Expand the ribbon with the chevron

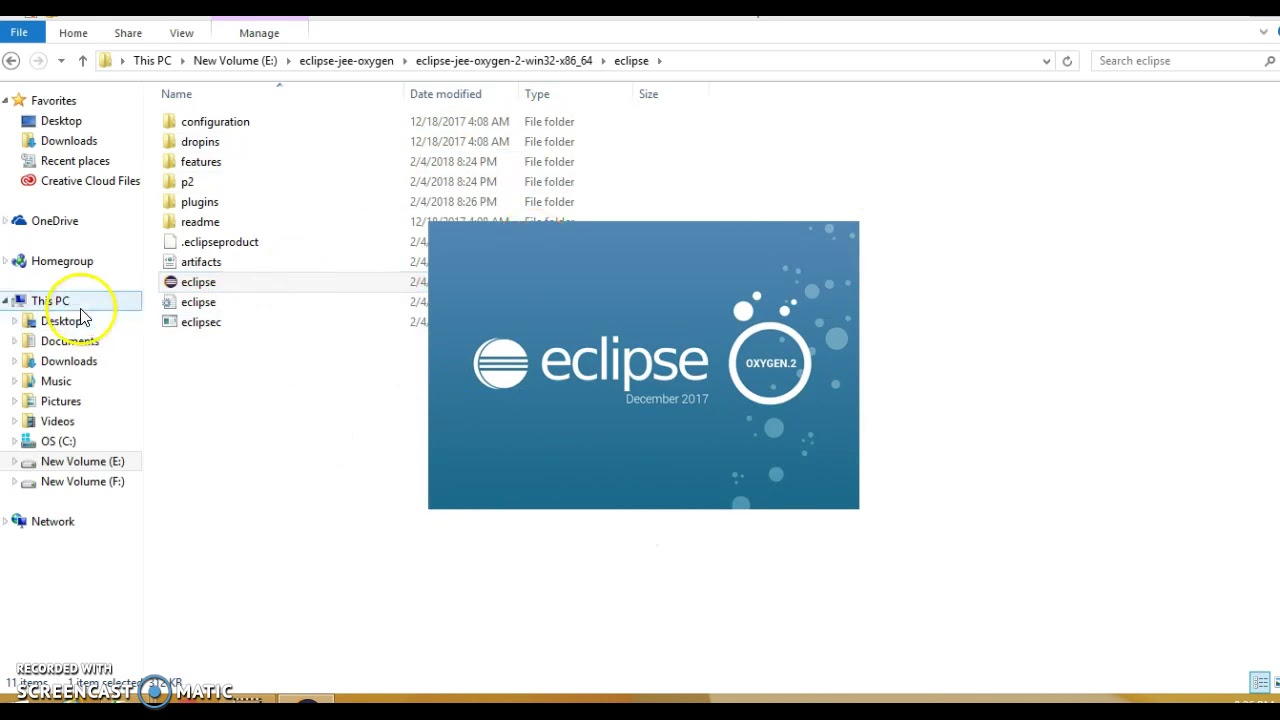(x=1263, y=32)
